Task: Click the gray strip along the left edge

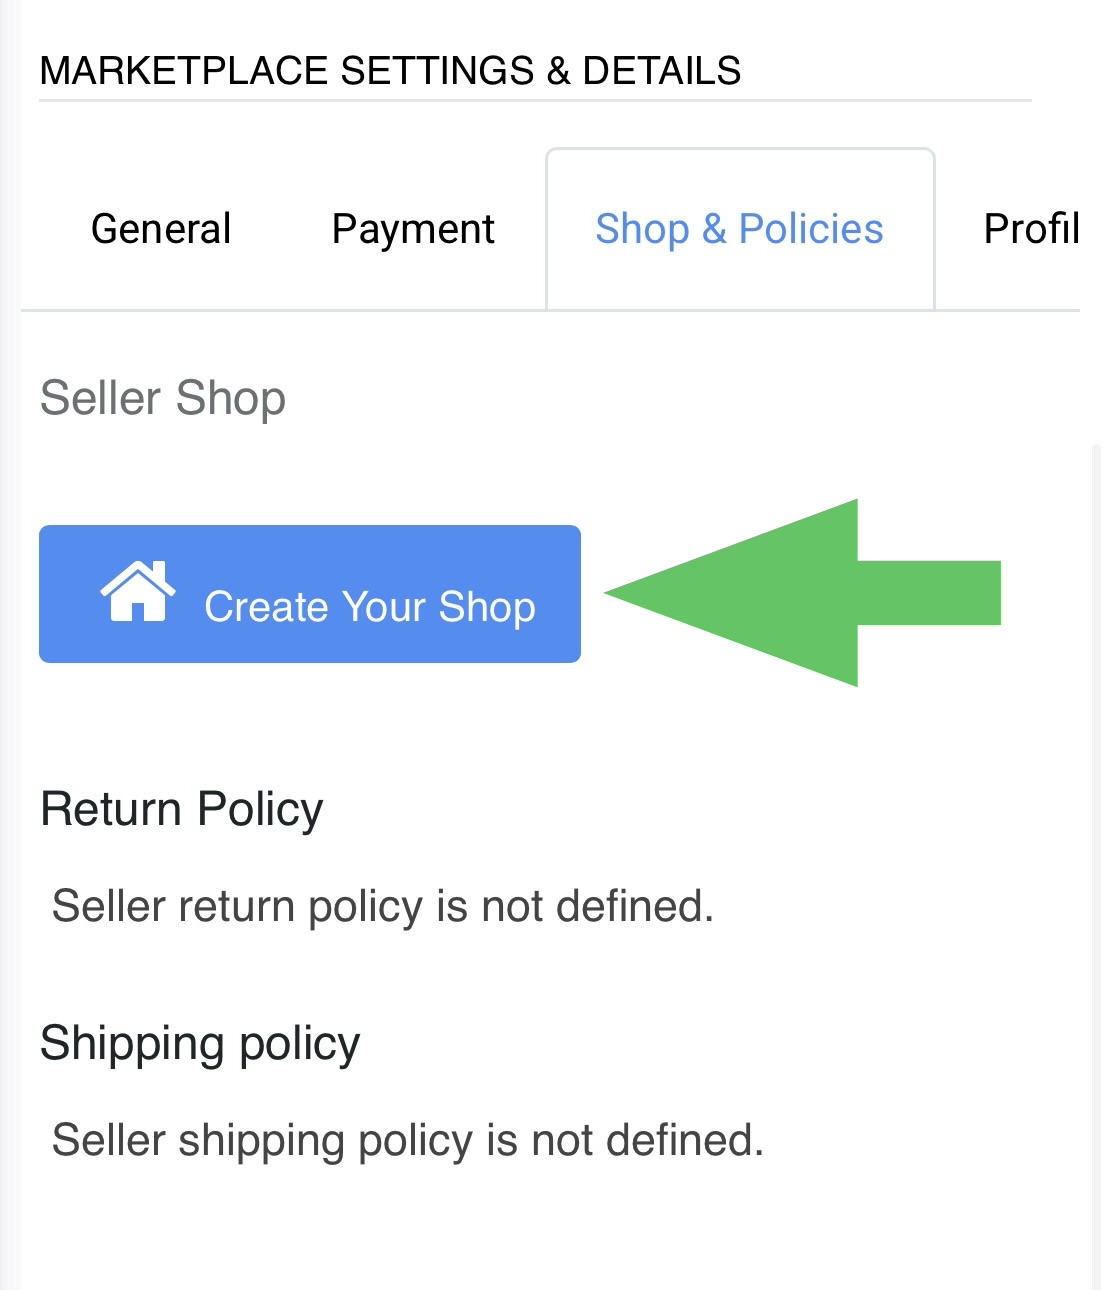Action: (9, 700)
